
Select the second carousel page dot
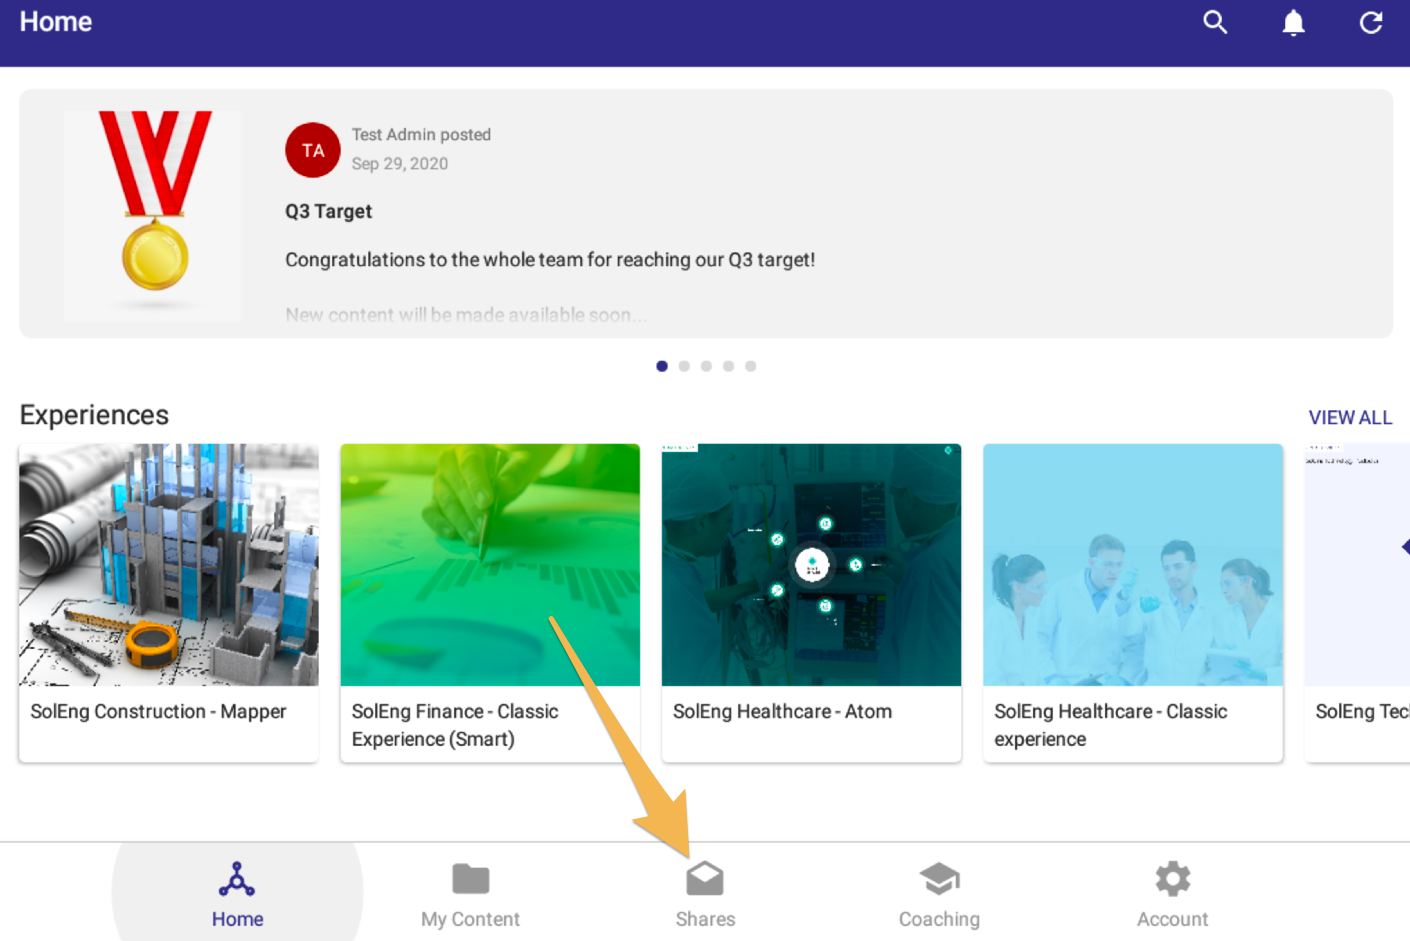684,366
